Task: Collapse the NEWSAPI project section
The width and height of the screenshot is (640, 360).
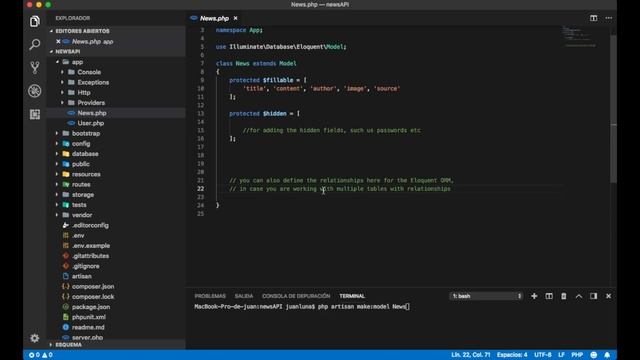Action: tap(68, 51)
